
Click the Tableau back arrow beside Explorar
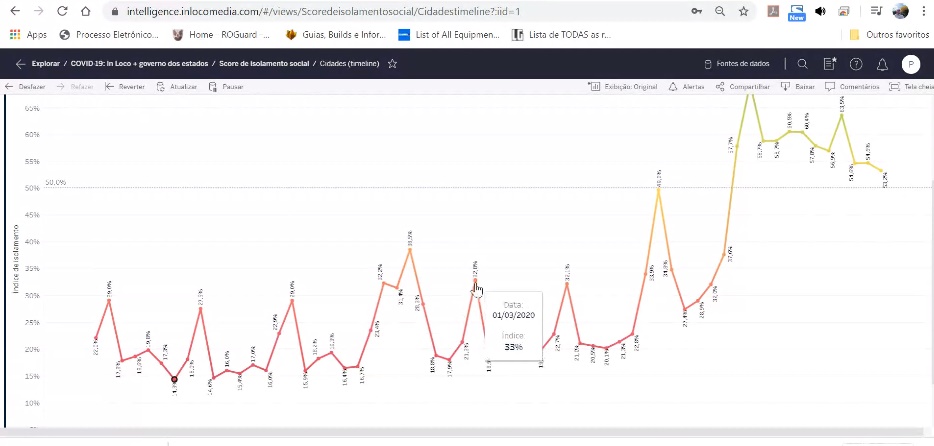(20, 64)
